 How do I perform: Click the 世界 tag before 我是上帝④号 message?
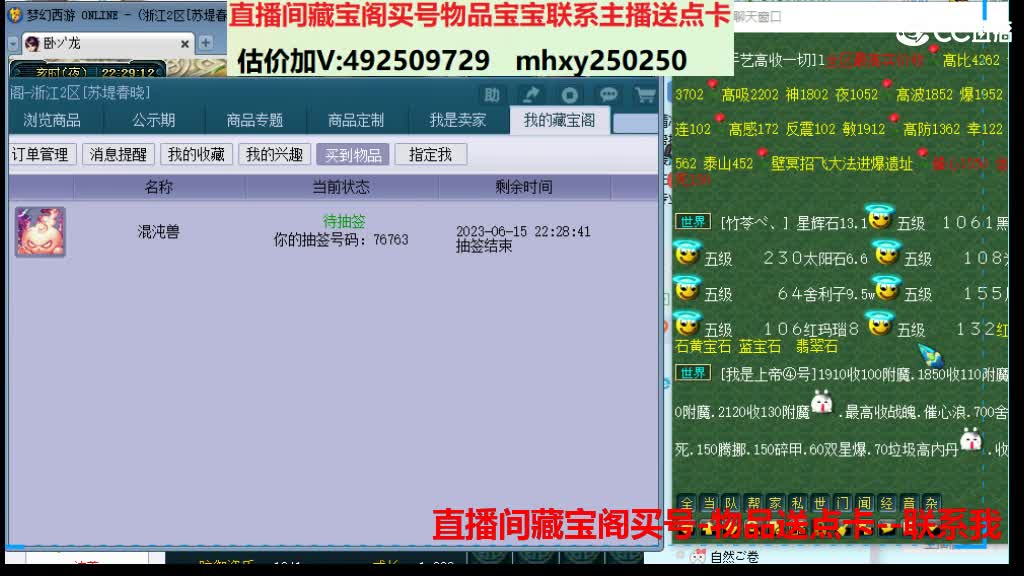[692, 374]
